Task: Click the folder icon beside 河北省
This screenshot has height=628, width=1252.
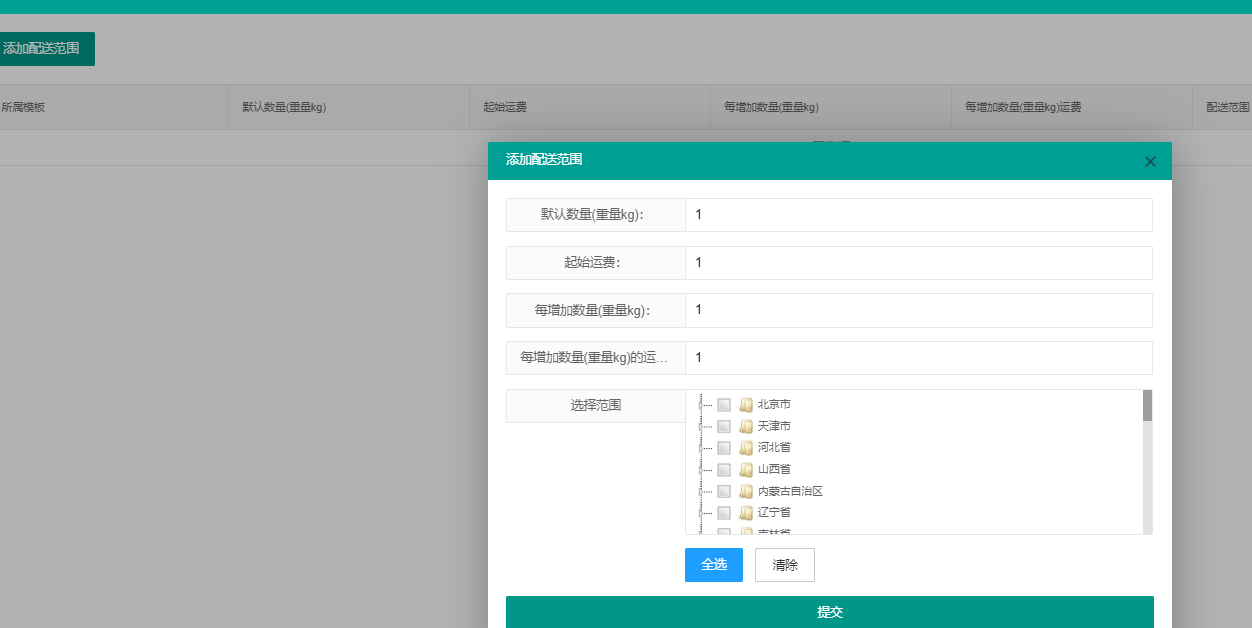Action: tap(745, 448)
